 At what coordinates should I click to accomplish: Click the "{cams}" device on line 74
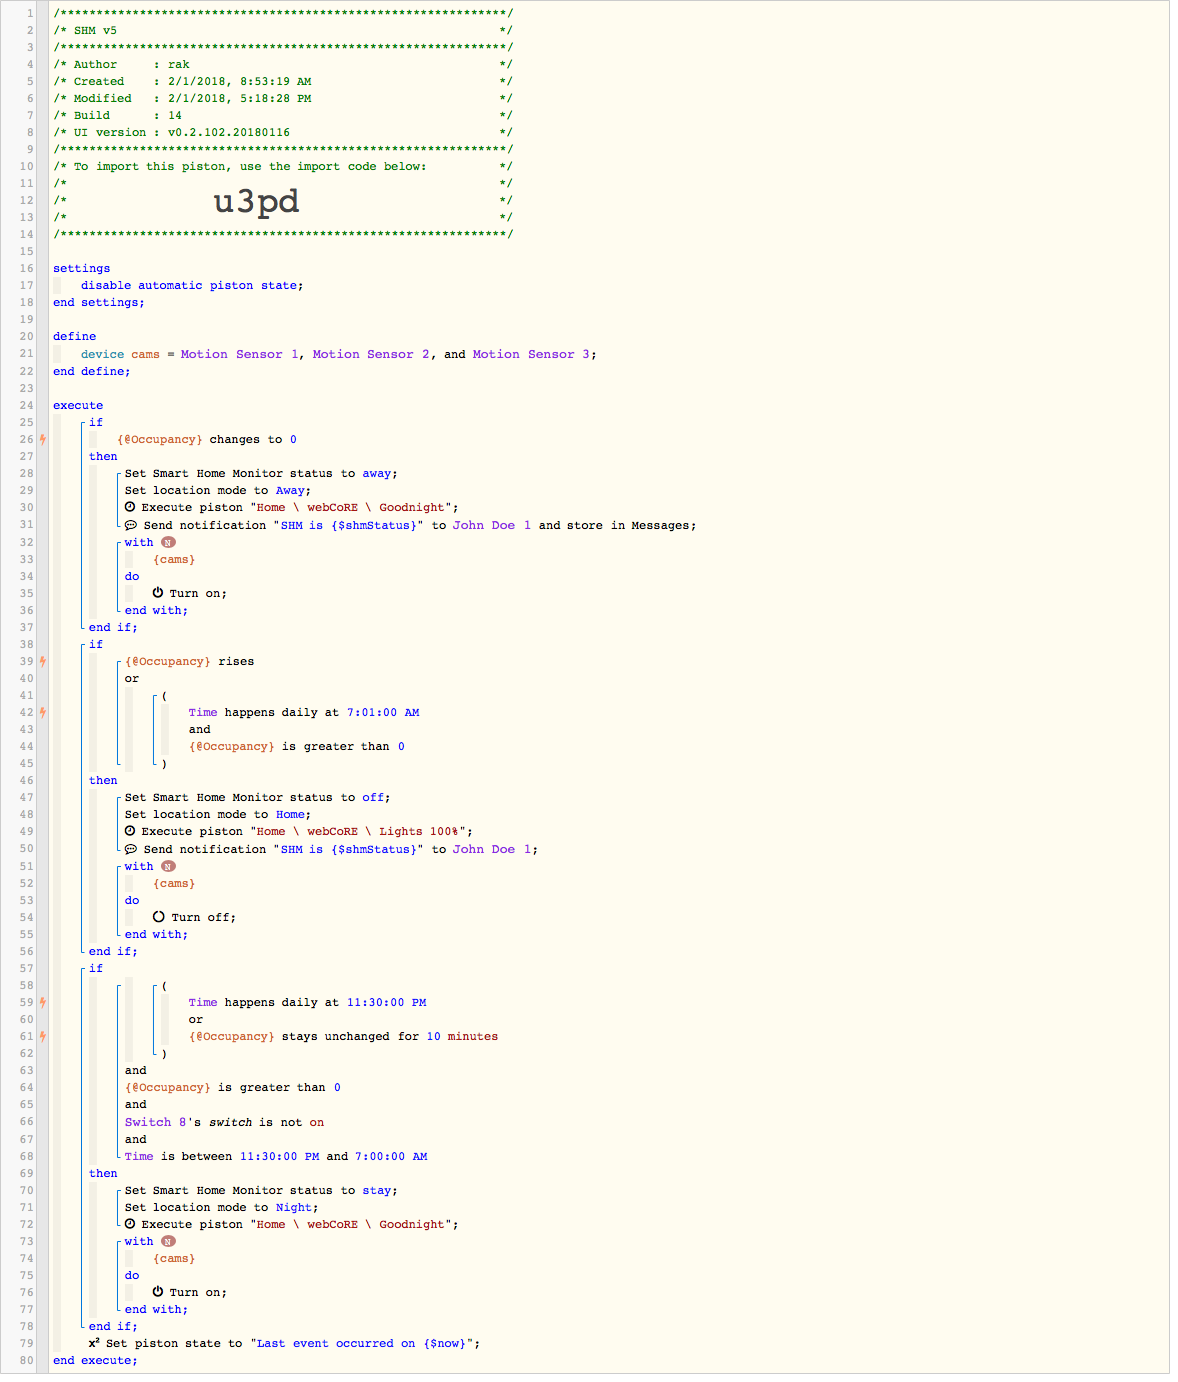pos(174,1258)
